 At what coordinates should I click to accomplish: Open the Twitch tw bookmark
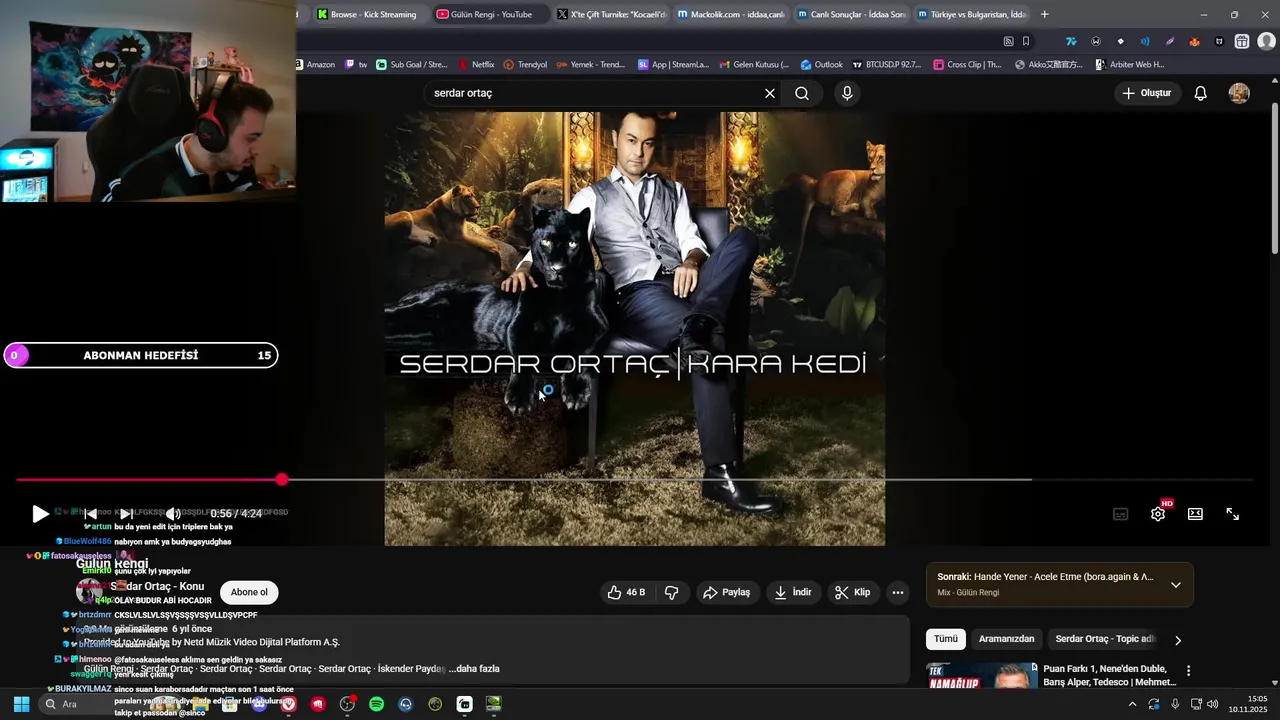pos(356,65)
